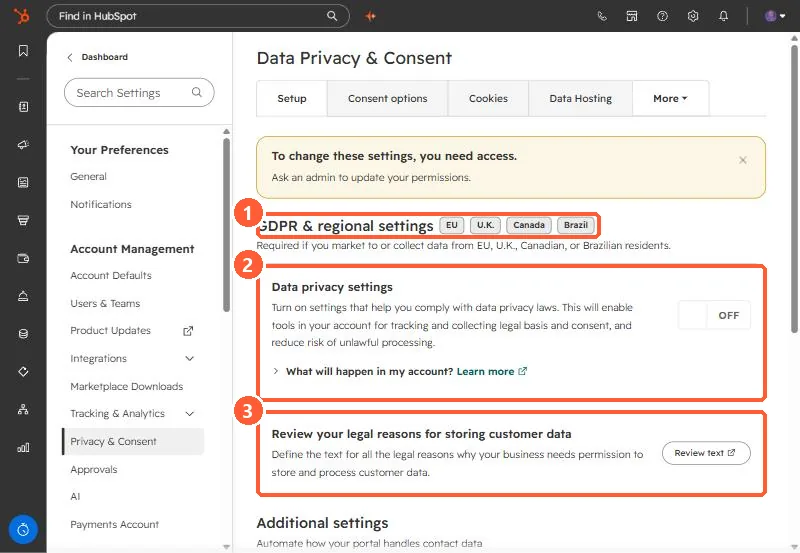Open the Reporting bar chart icon

23,447
